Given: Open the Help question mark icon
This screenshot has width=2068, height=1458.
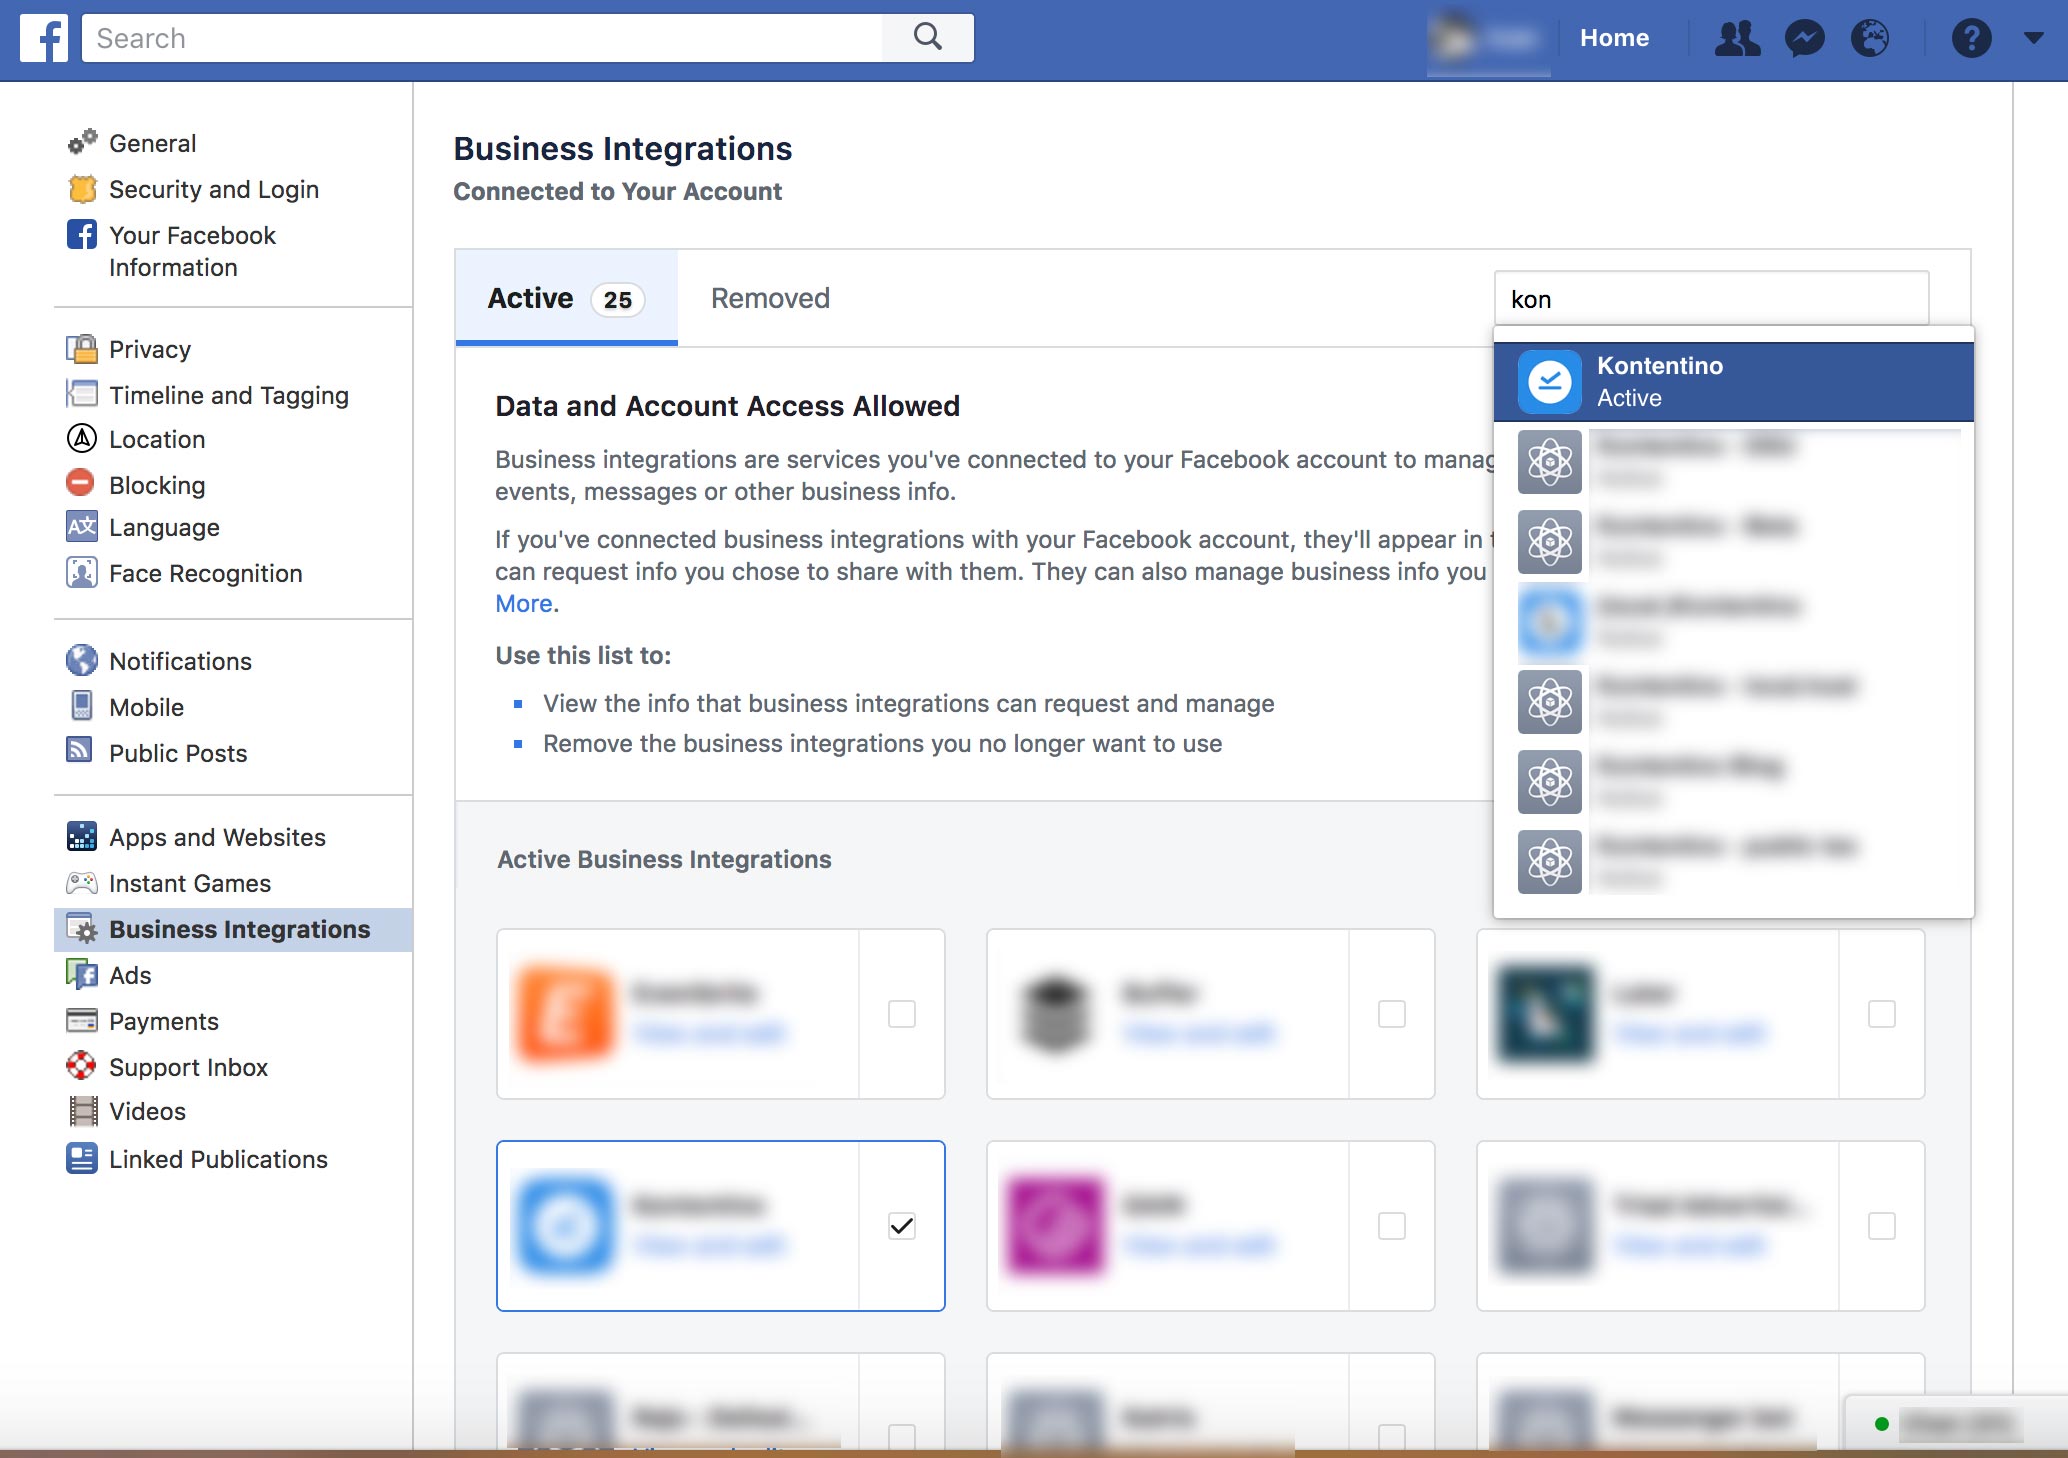Looking at the screenshot, I should pyautogui.click(x=1971, y=38).
